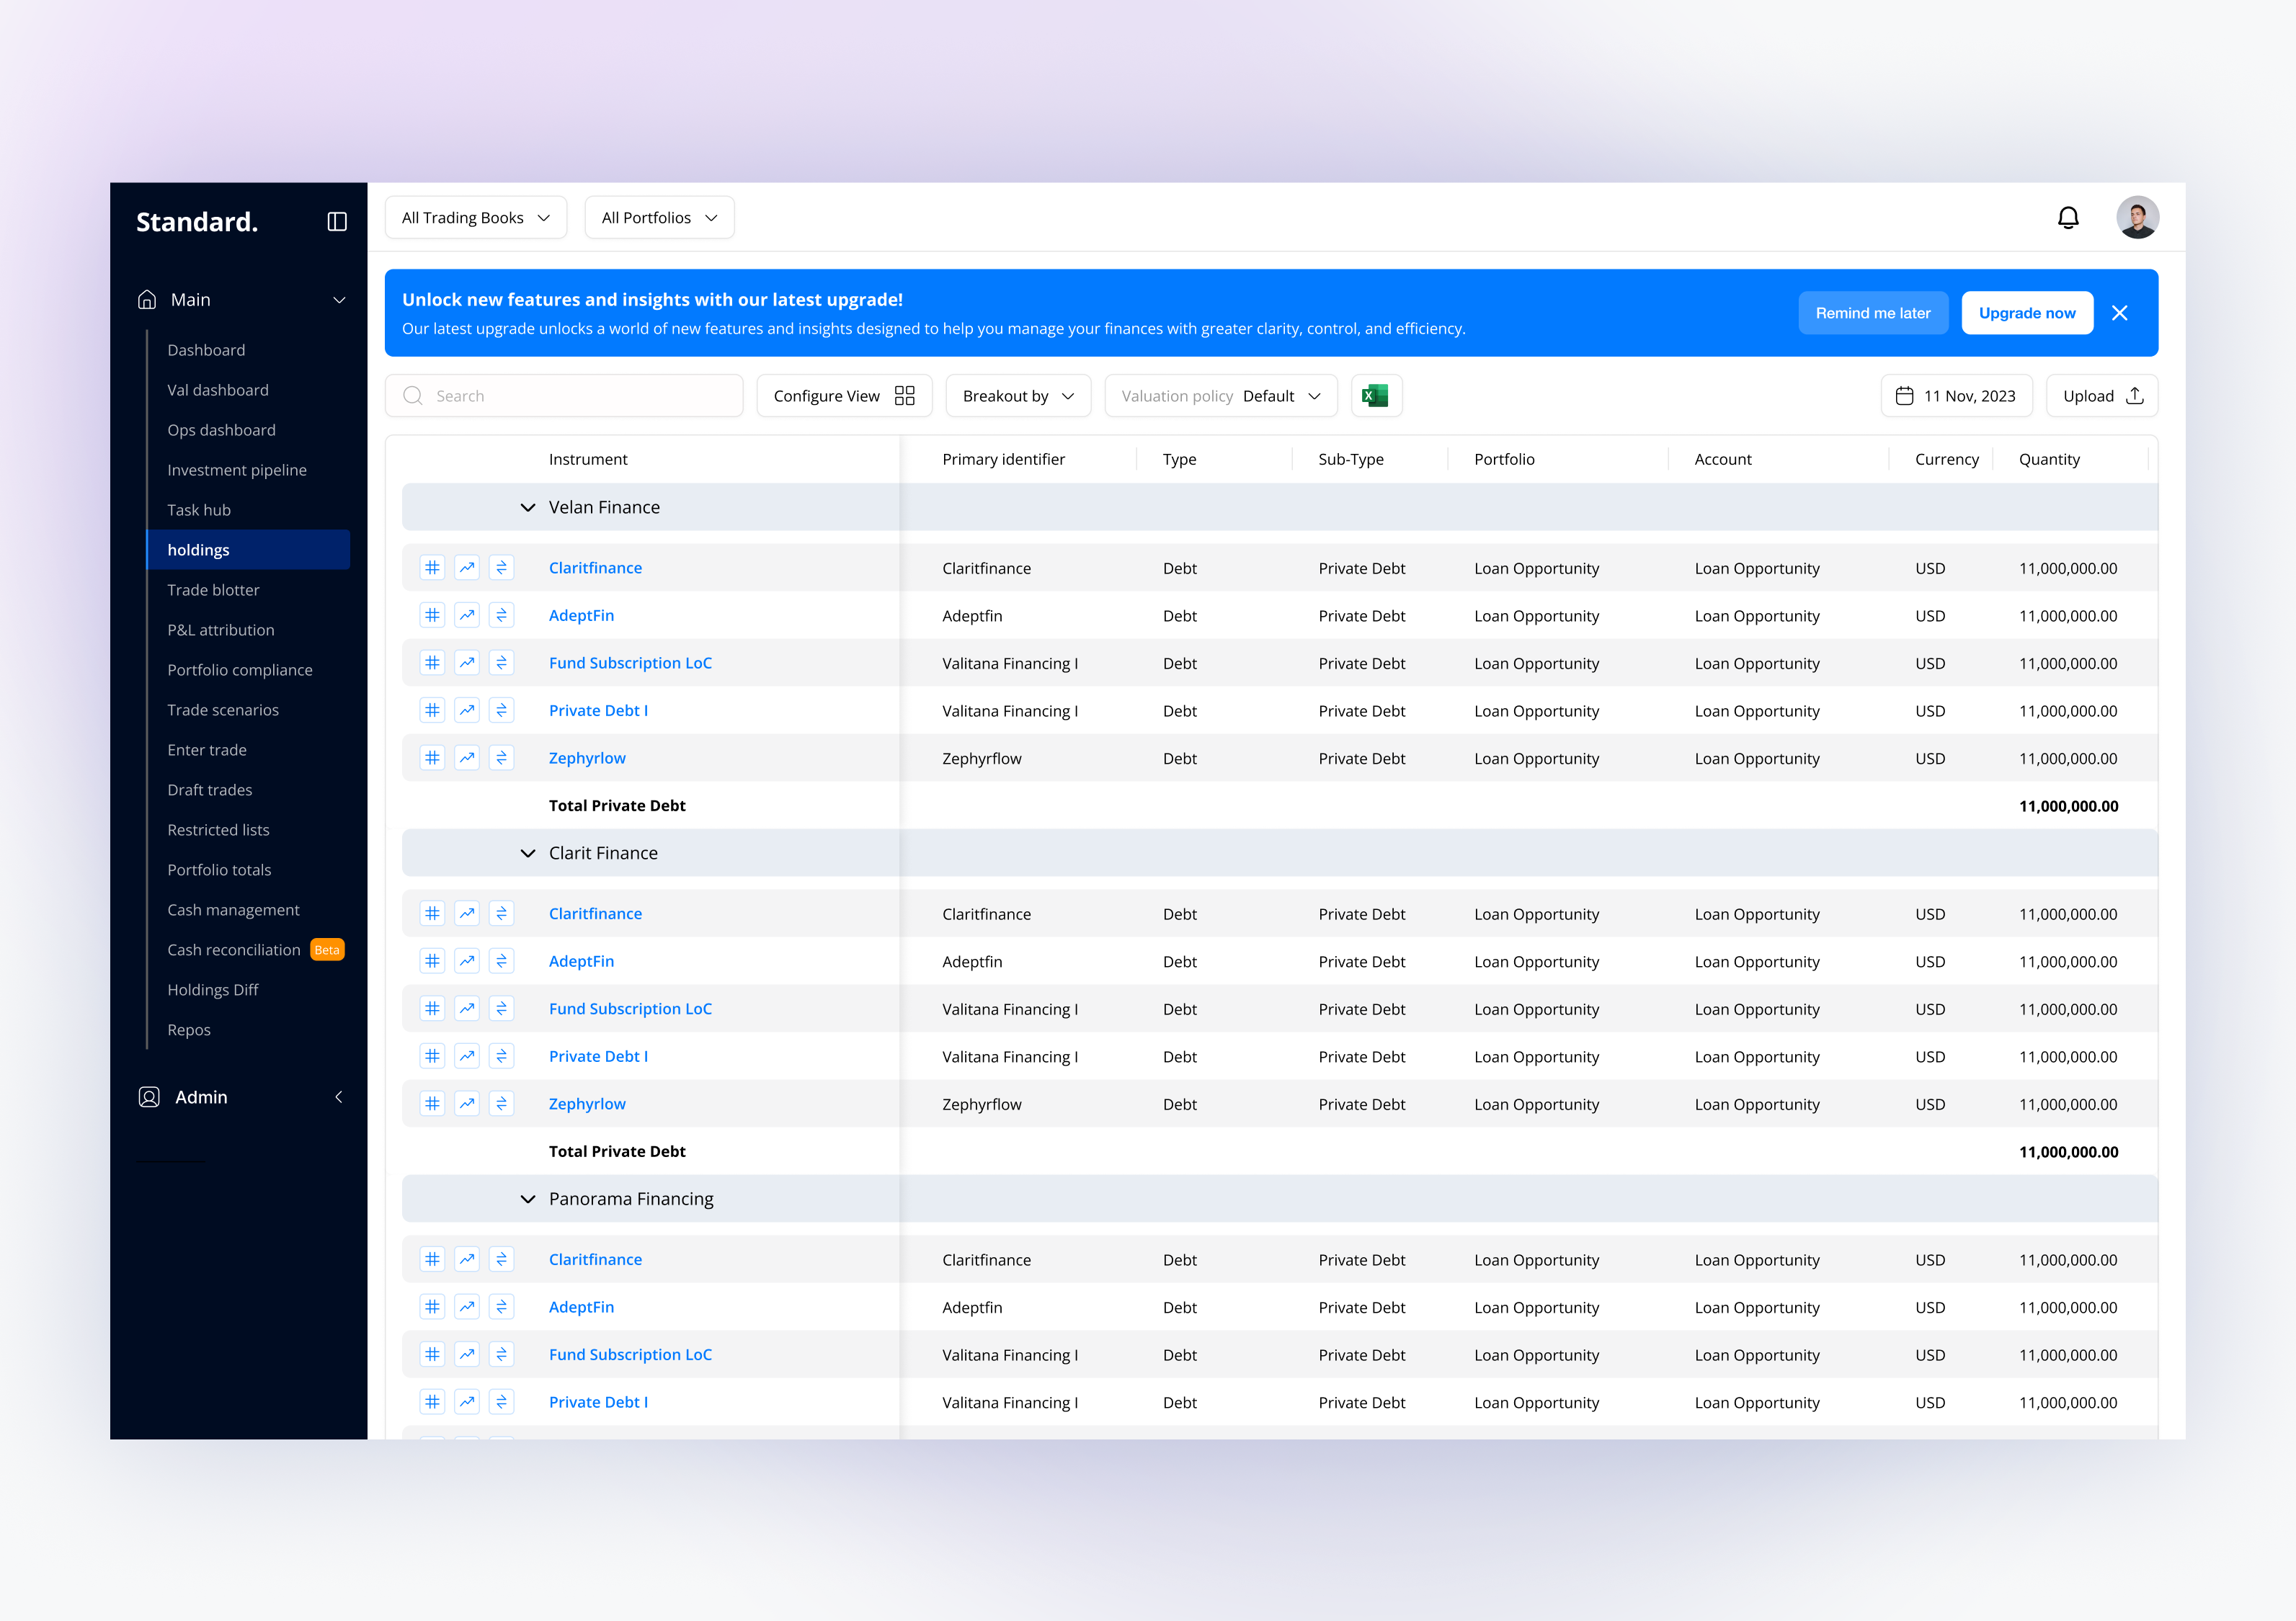Click the sidebar collapse icon next to Standard
Screen dimensions: 2296x1621
tap(337, 221)
